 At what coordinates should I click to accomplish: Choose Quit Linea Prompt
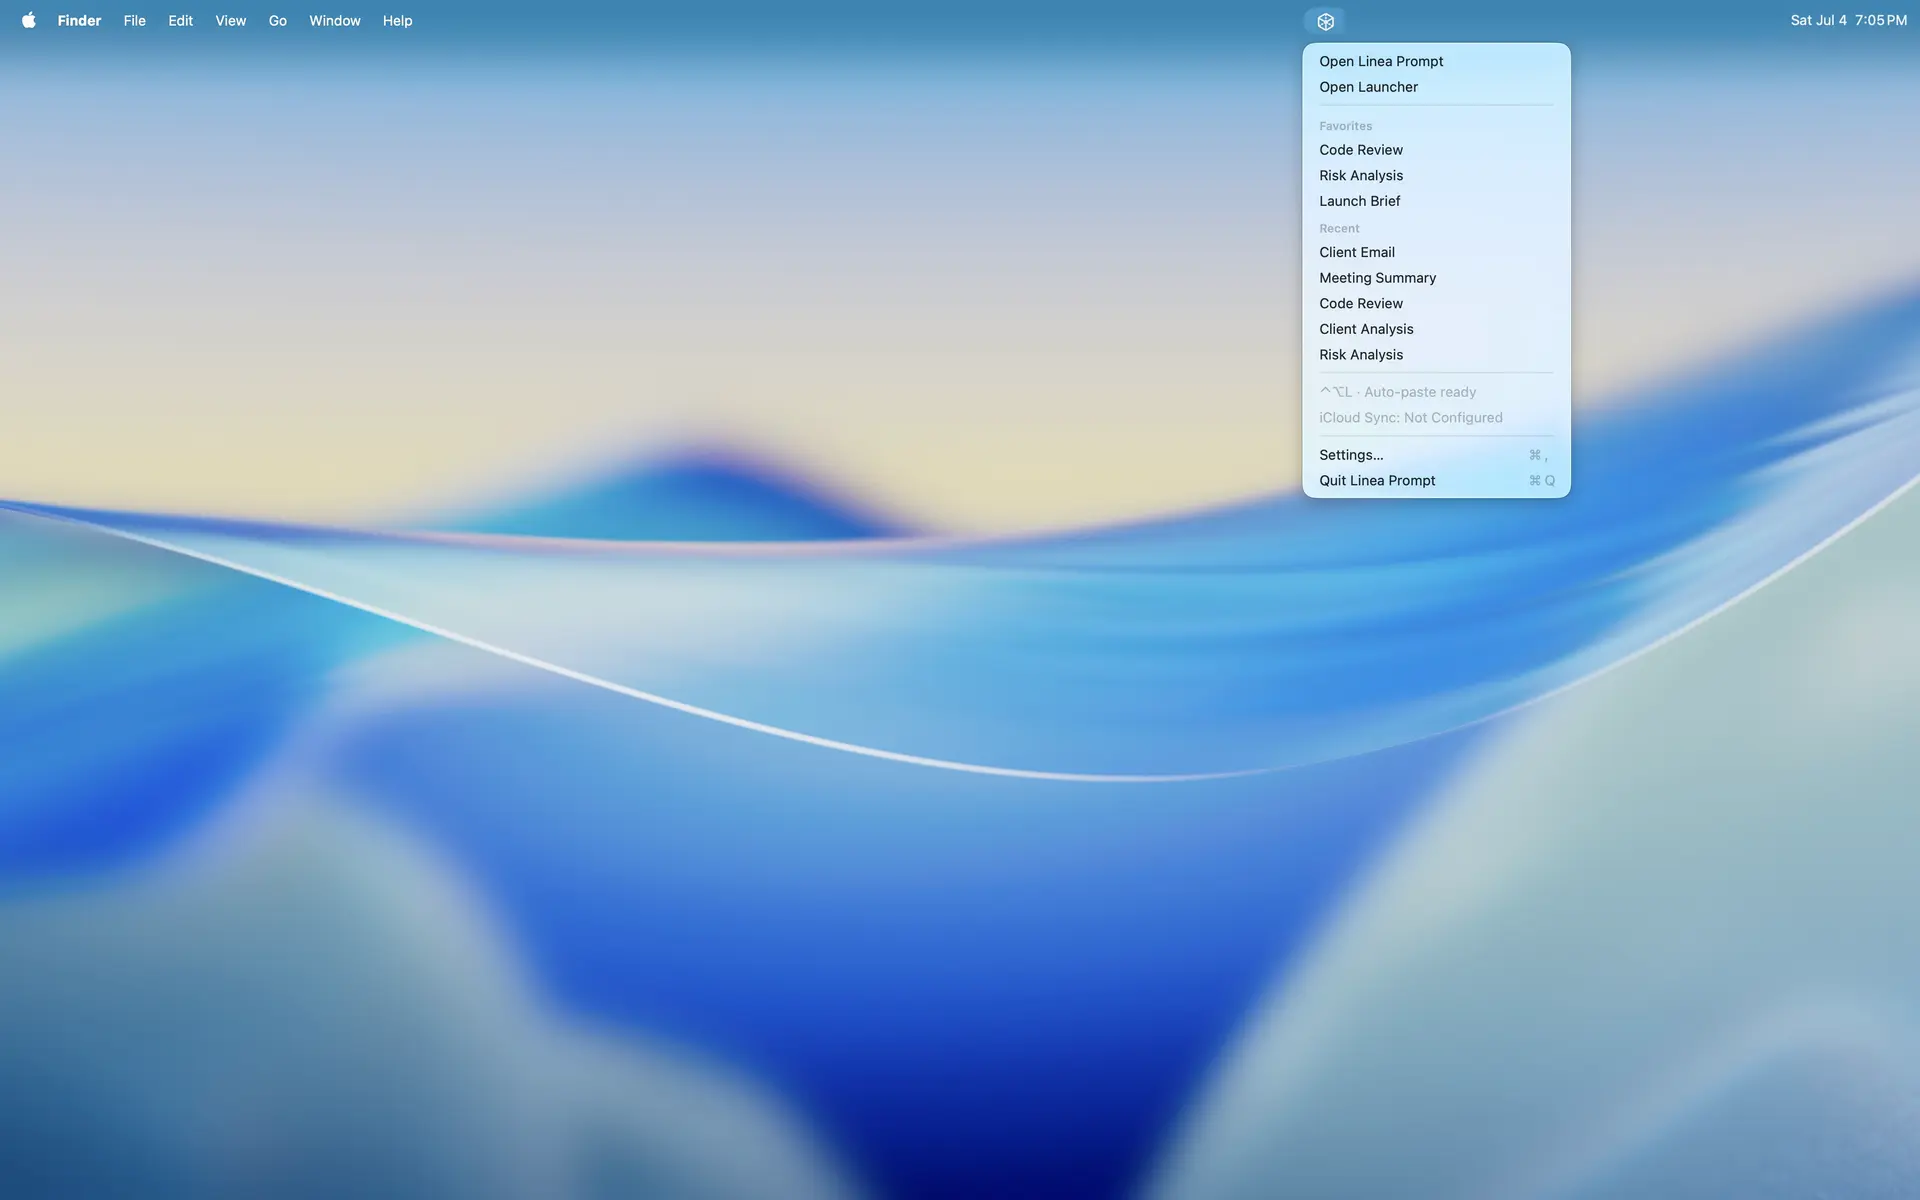coord(1436,481)
